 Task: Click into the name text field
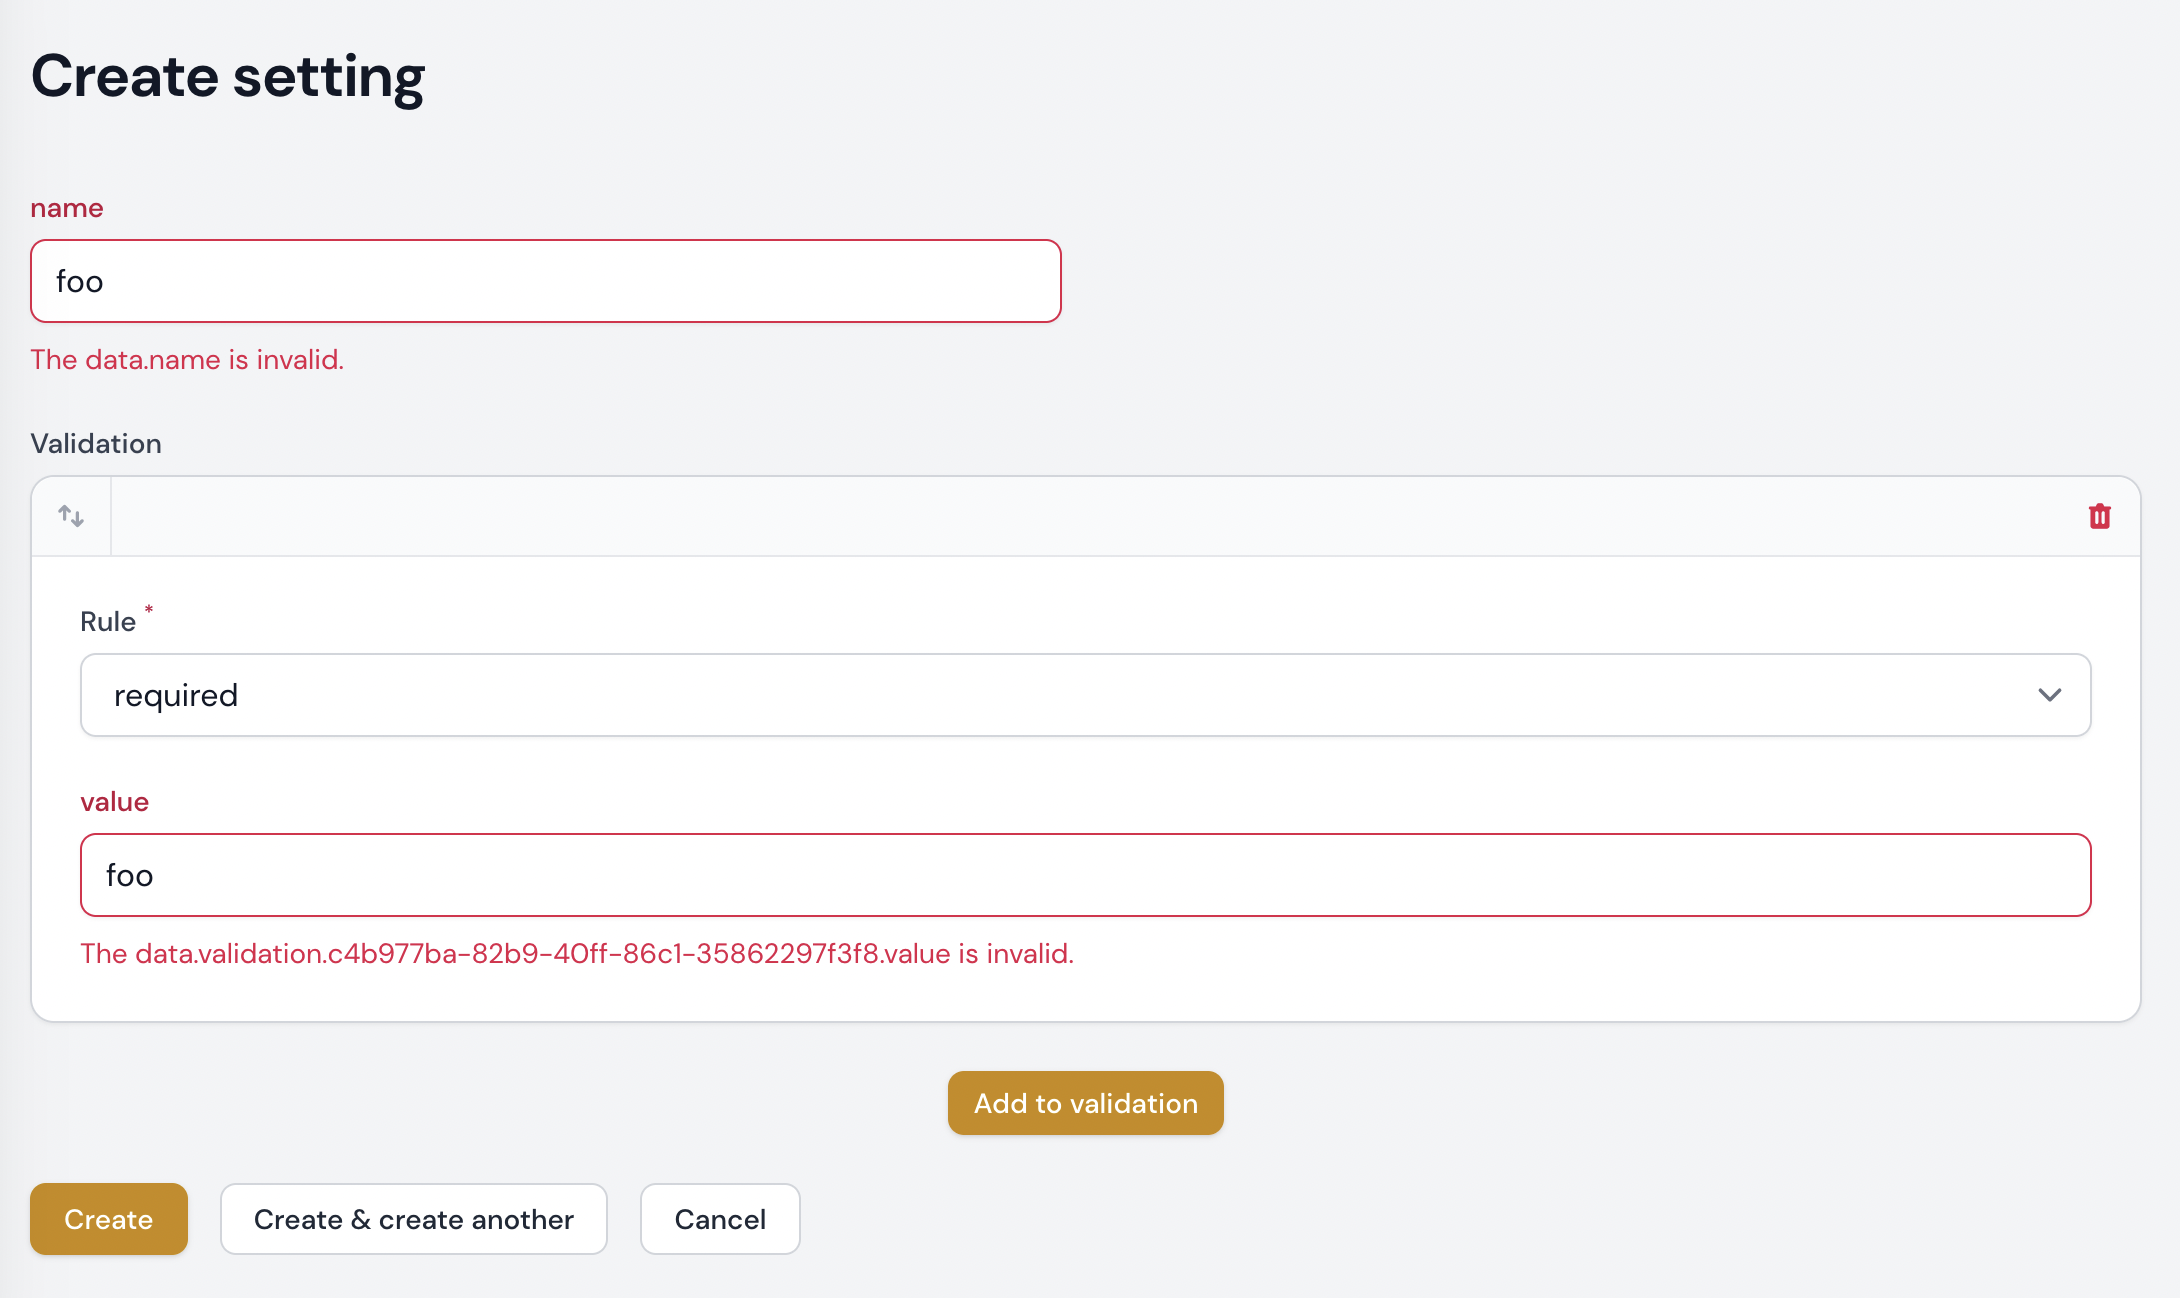coord(545,281)
